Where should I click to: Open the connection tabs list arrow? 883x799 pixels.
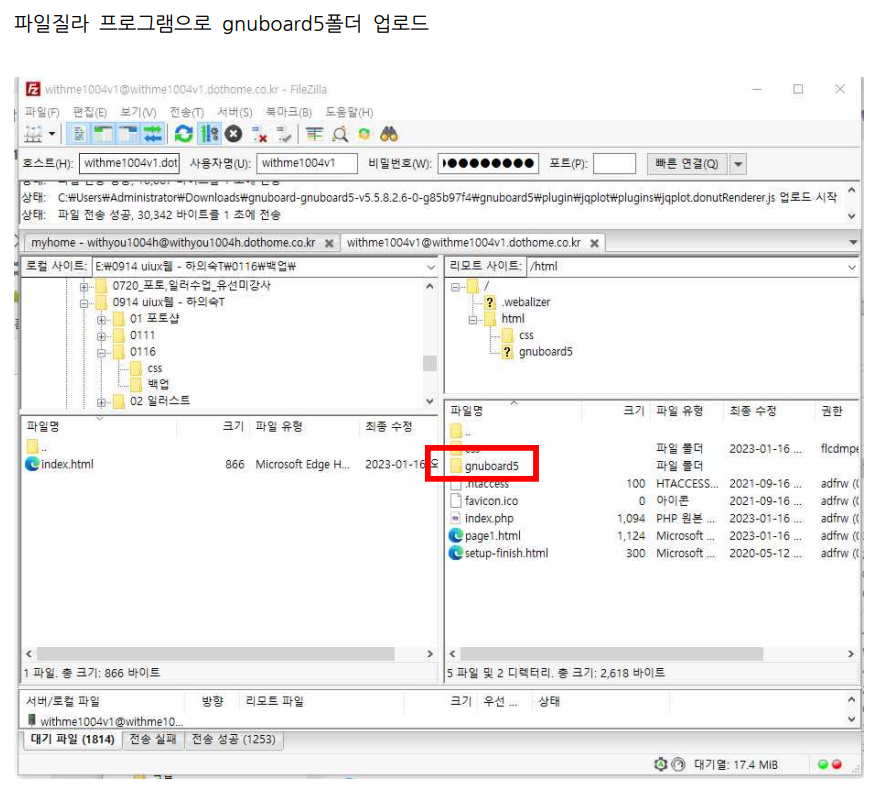(853, 243)
